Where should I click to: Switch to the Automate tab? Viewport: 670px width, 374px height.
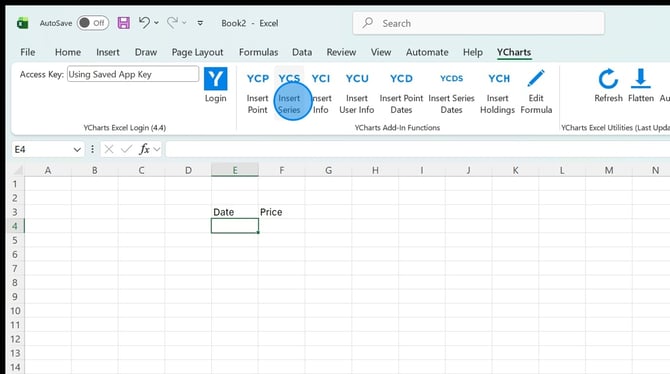(427, 52)
